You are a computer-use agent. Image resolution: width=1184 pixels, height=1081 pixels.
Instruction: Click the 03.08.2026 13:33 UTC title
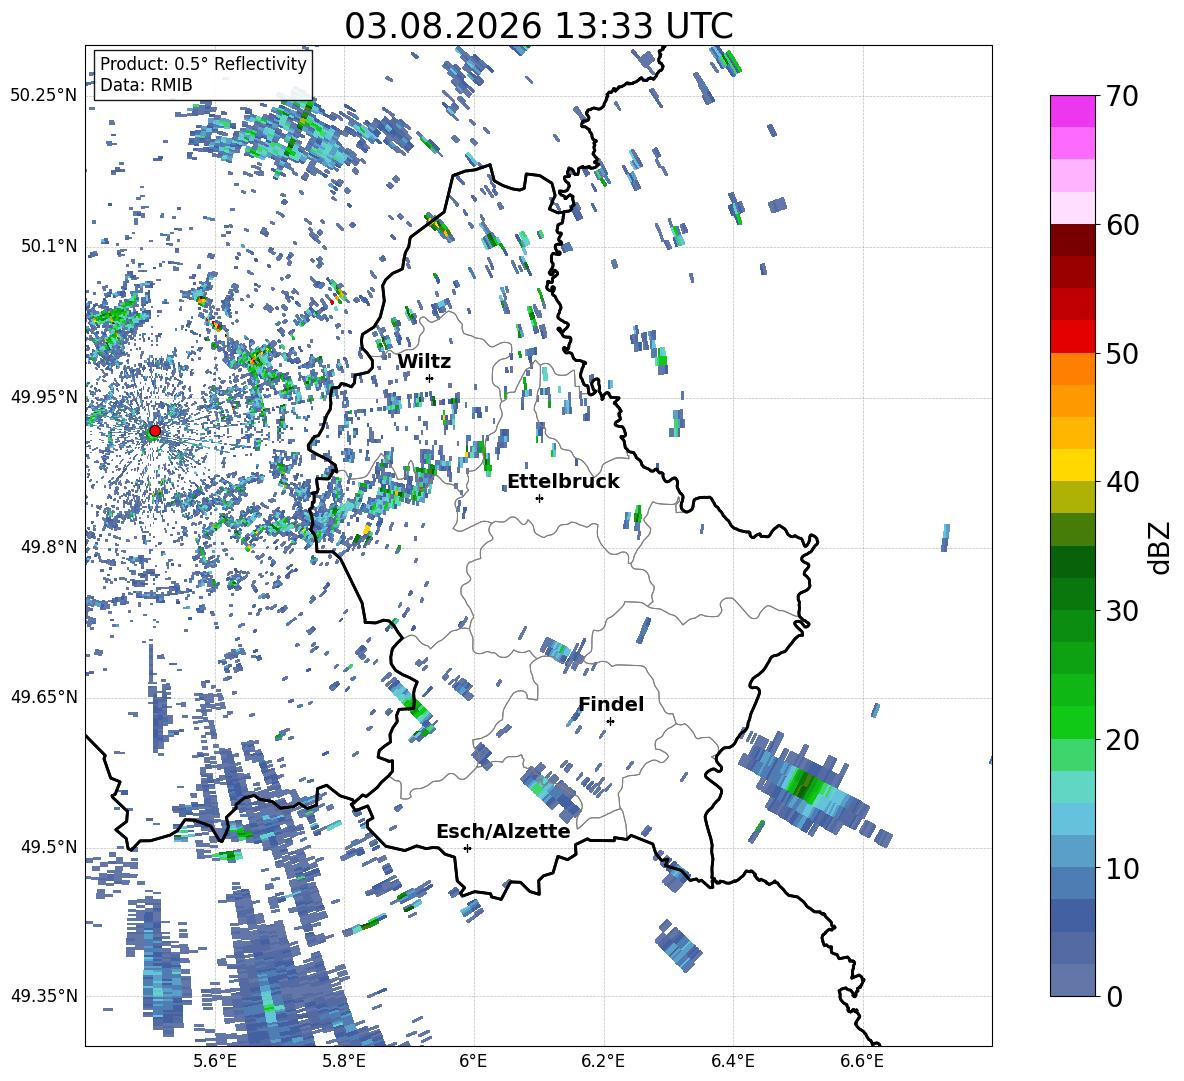[538, 26]
